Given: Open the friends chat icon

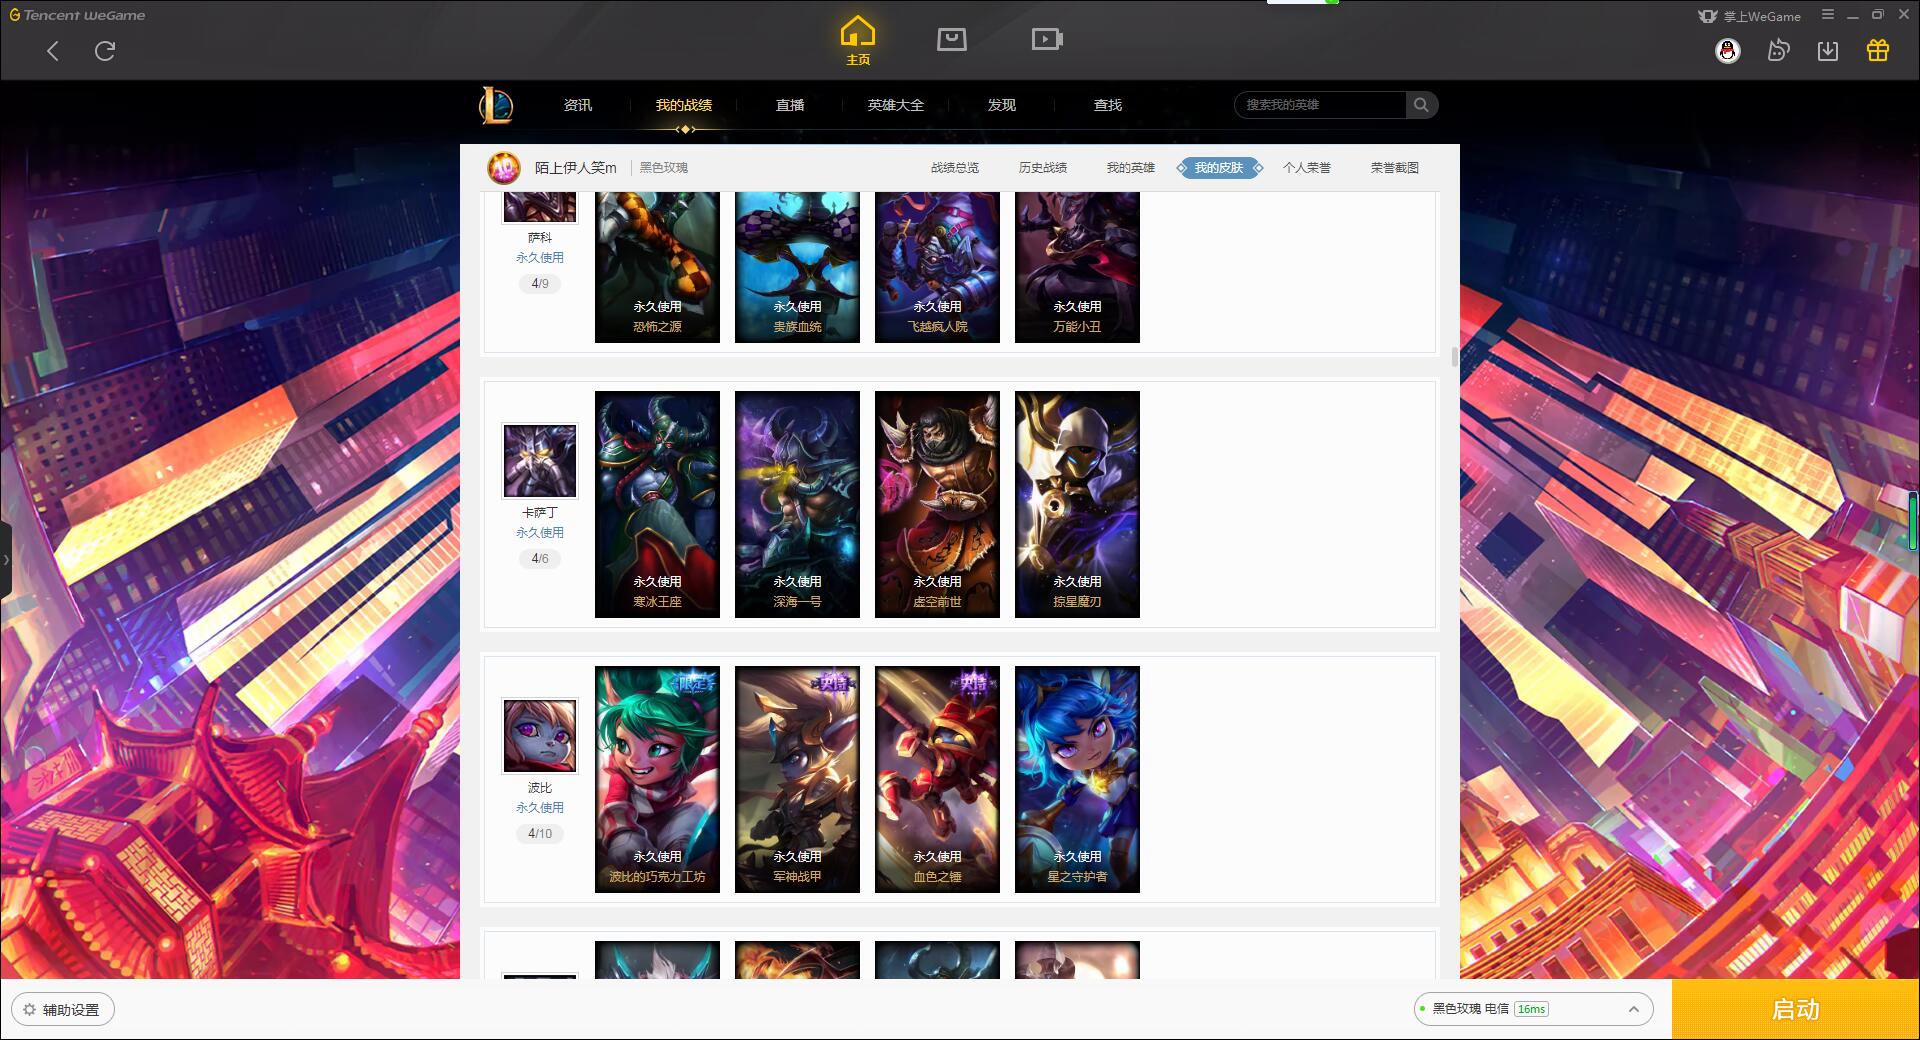Looking at the screenshot, I should (1778, 51).
